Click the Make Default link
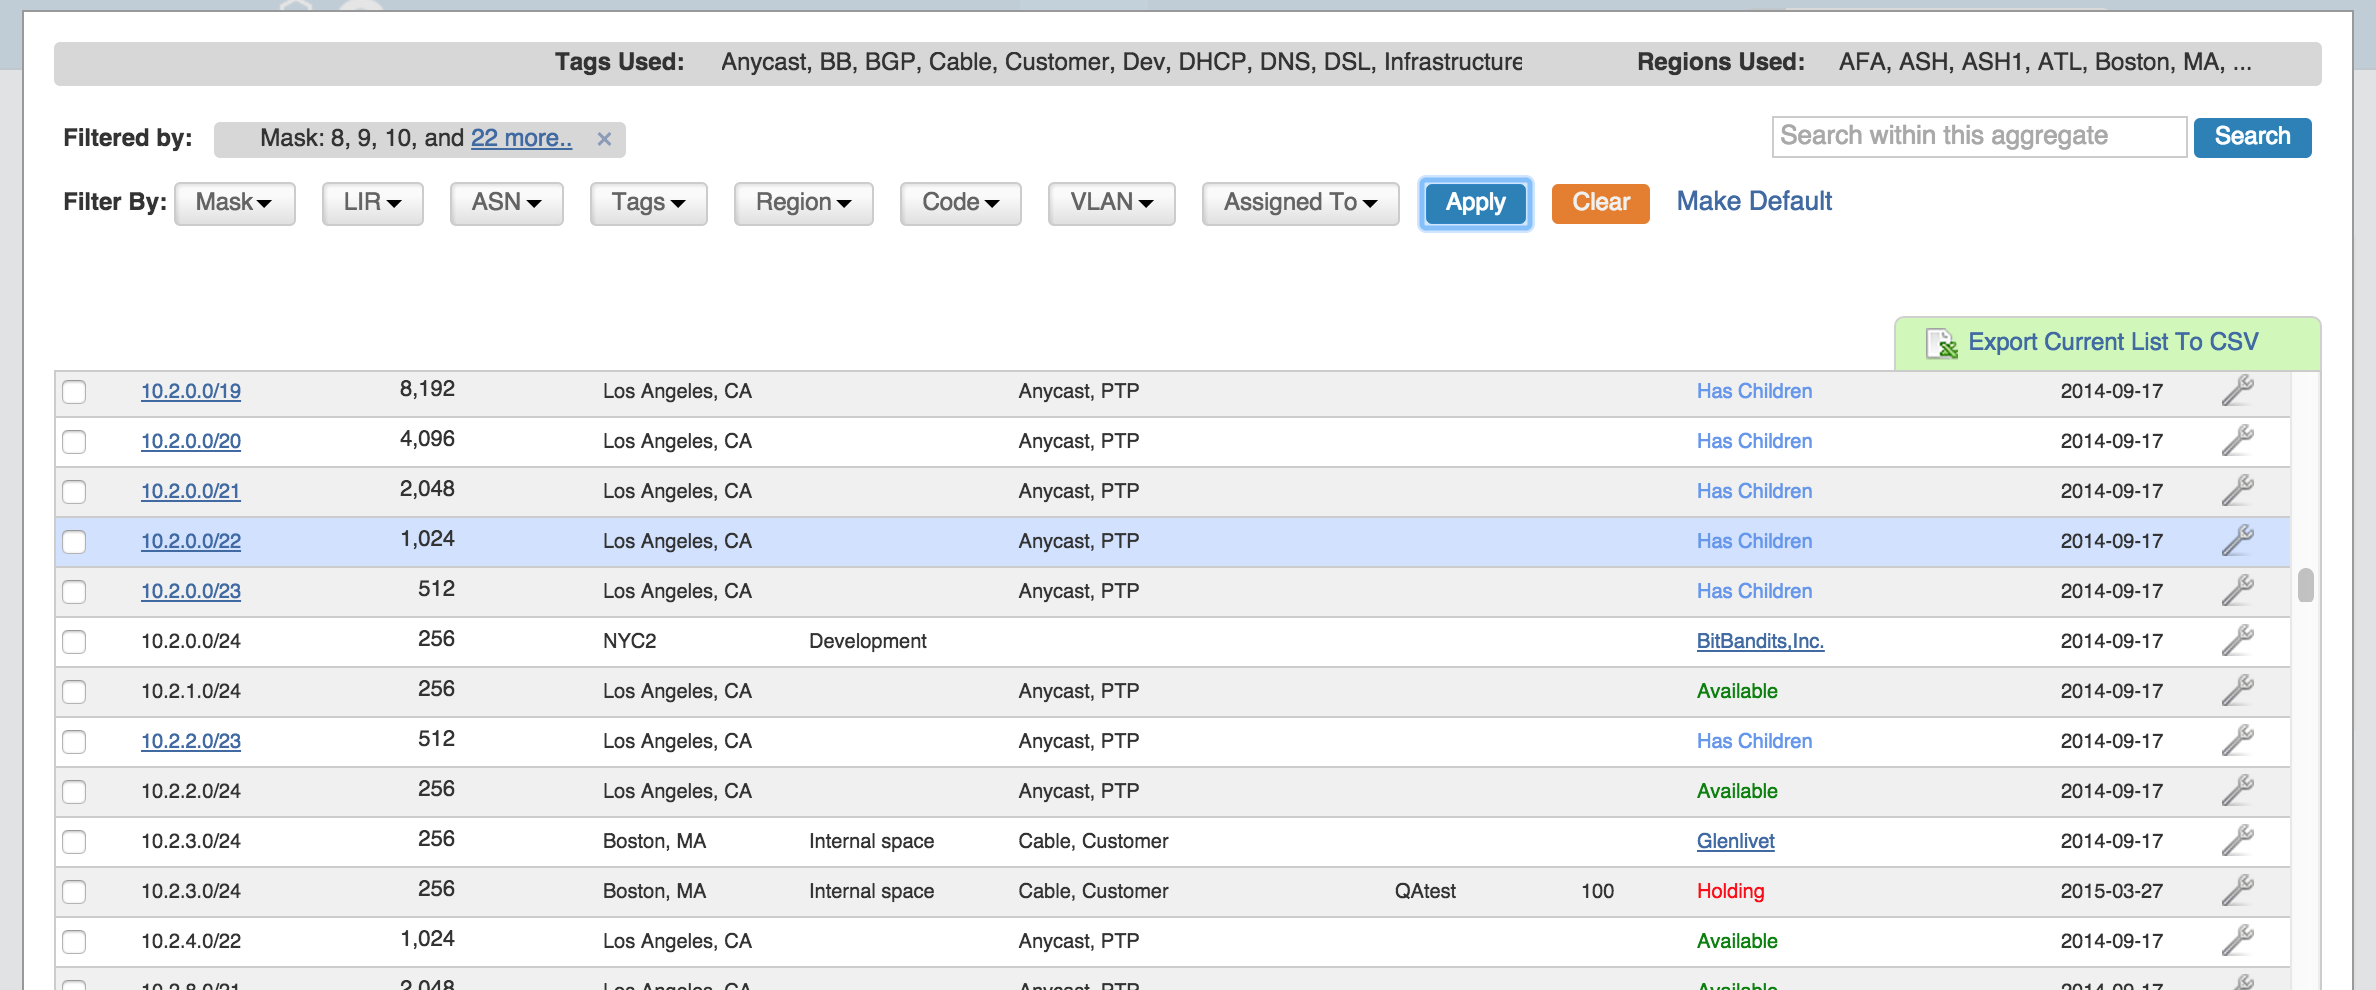This screenshot has width=2376, height=990. [1754, 202]
